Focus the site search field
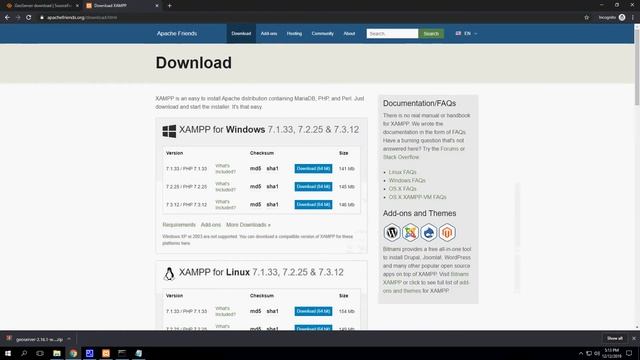Screen dimensions: 640x360 coord(392,33)
